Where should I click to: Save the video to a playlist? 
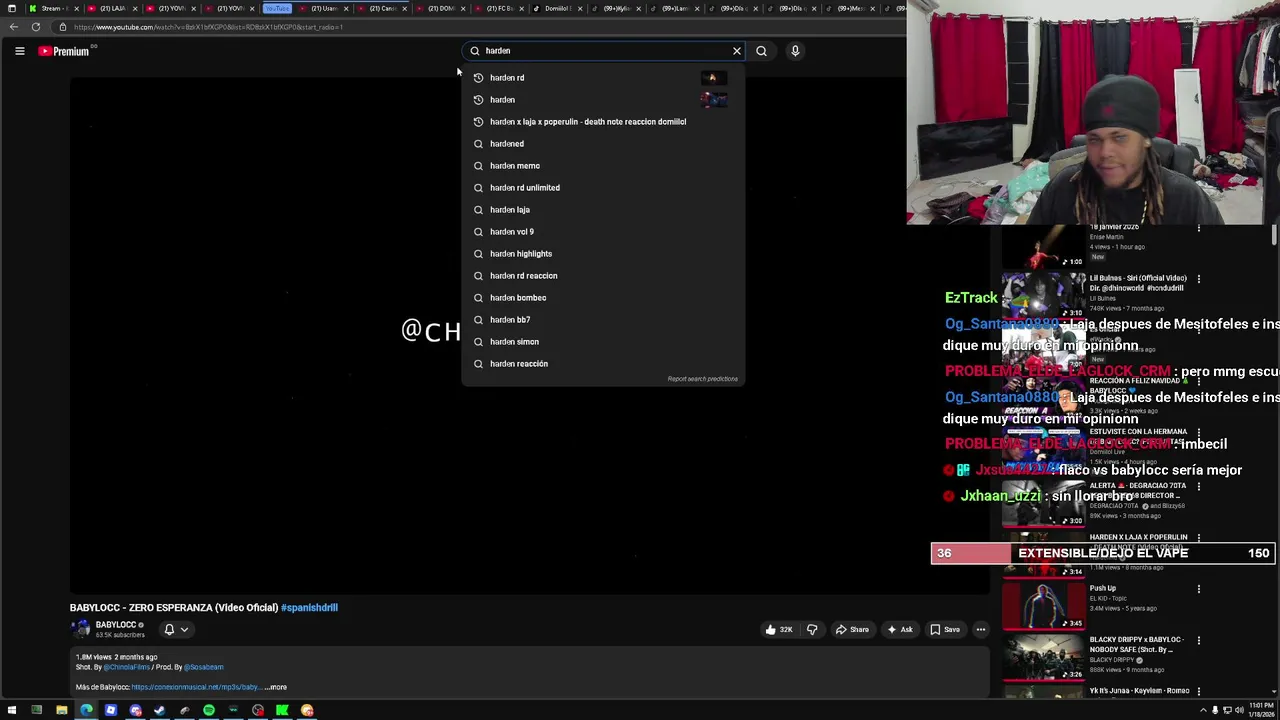point(945,630)
